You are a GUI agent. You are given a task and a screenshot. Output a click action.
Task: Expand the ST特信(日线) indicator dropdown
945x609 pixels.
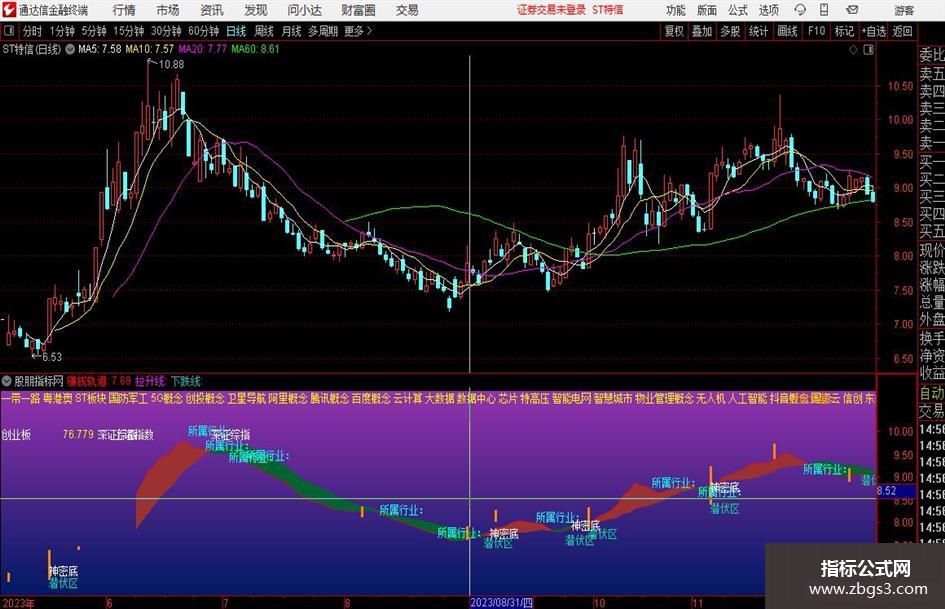tap(70, 49)
